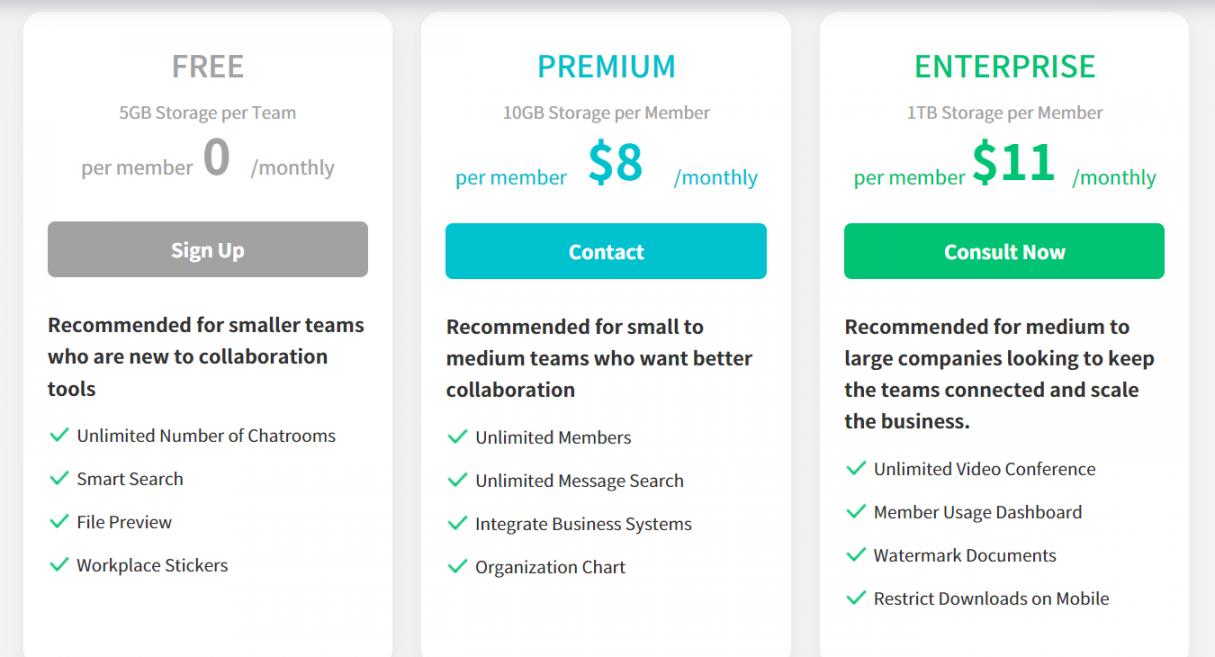Click checkmark for Restrict Downloads on Mobile

[x=856, y=598]
